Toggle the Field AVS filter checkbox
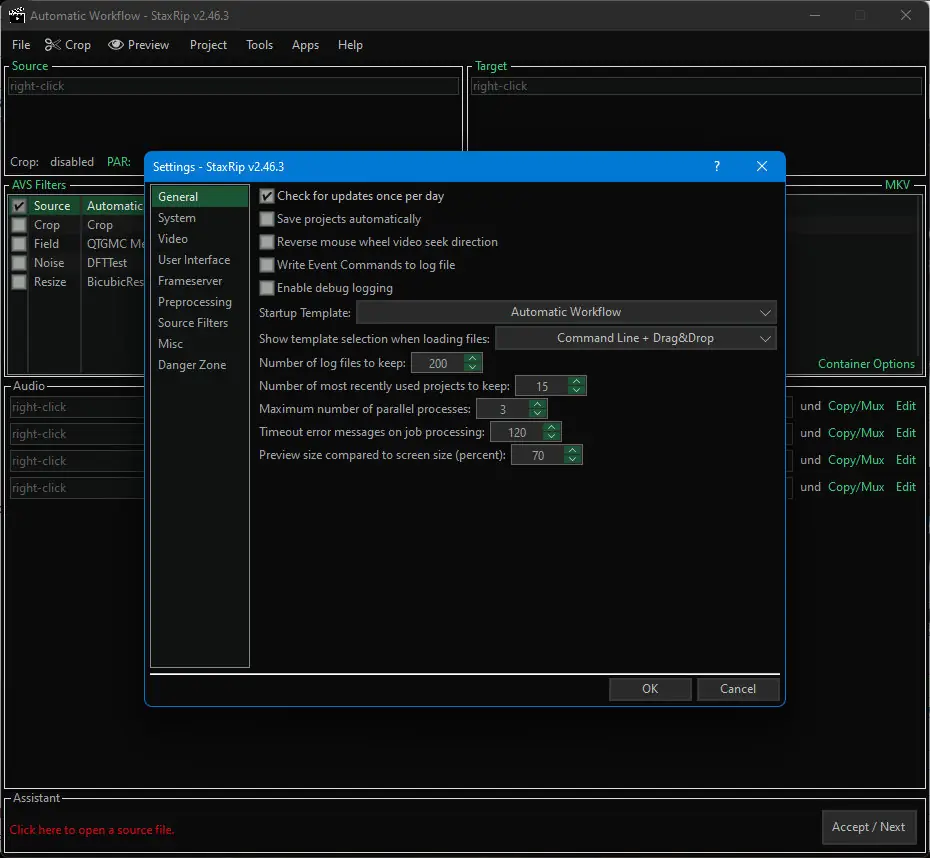This screenshot has height=858, width=930. coord(19,244)
